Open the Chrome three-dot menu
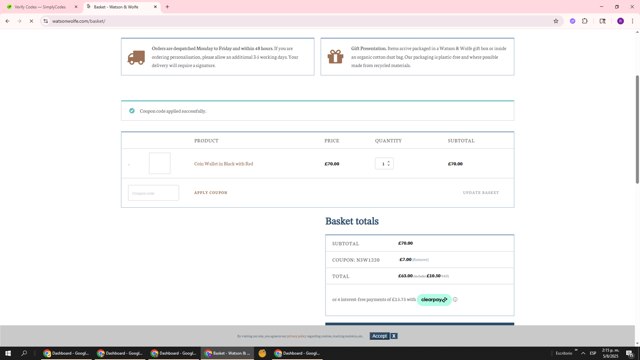Viewport: 640px width, 360px height. (x=632, y=21)
